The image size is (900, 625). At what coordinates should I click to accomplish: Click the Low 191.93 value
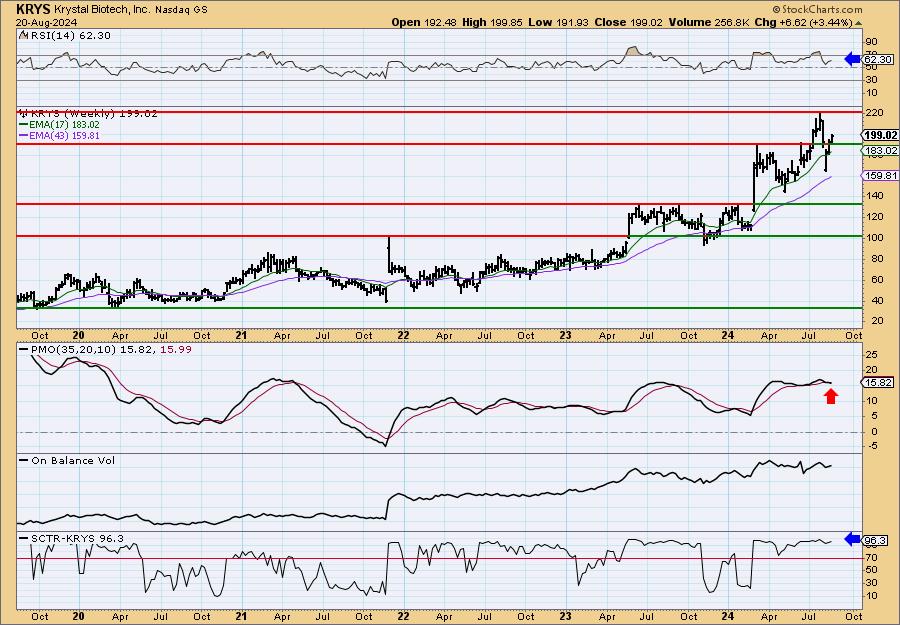coord(558,22)
